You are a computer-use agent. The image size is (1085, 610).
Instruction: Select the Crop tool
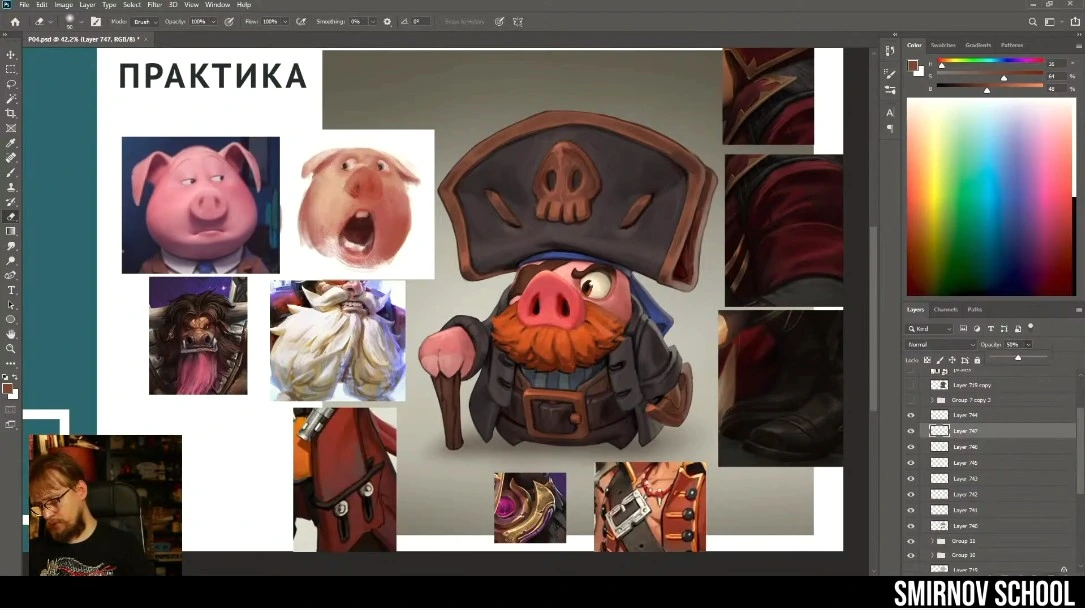pyautogui.click(x=11, y=113)
